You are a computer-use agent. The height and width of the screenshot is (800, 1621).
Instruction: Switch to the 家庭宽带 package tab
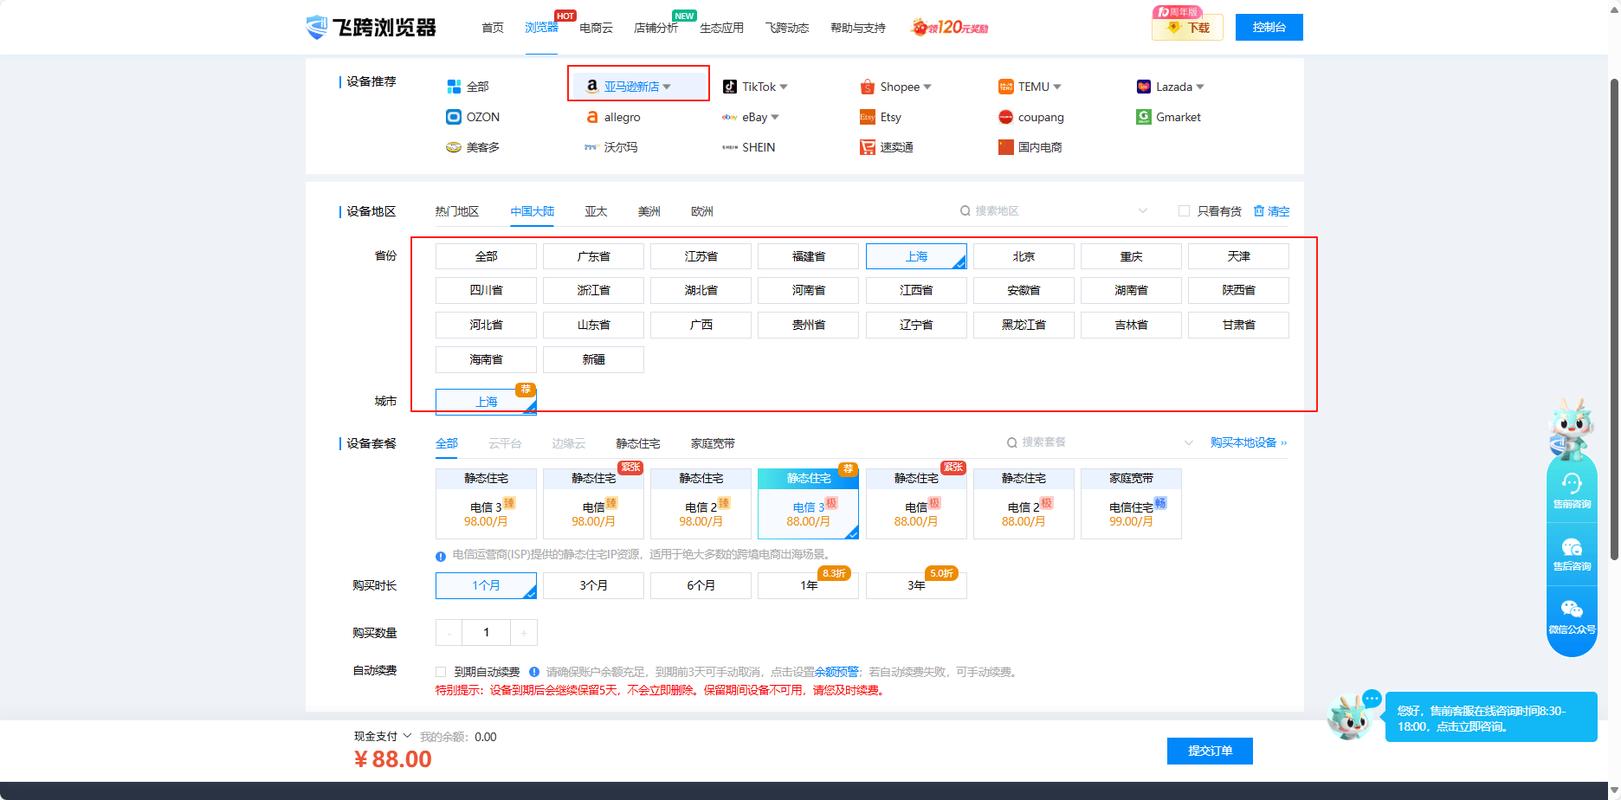(x=713, y=443)
